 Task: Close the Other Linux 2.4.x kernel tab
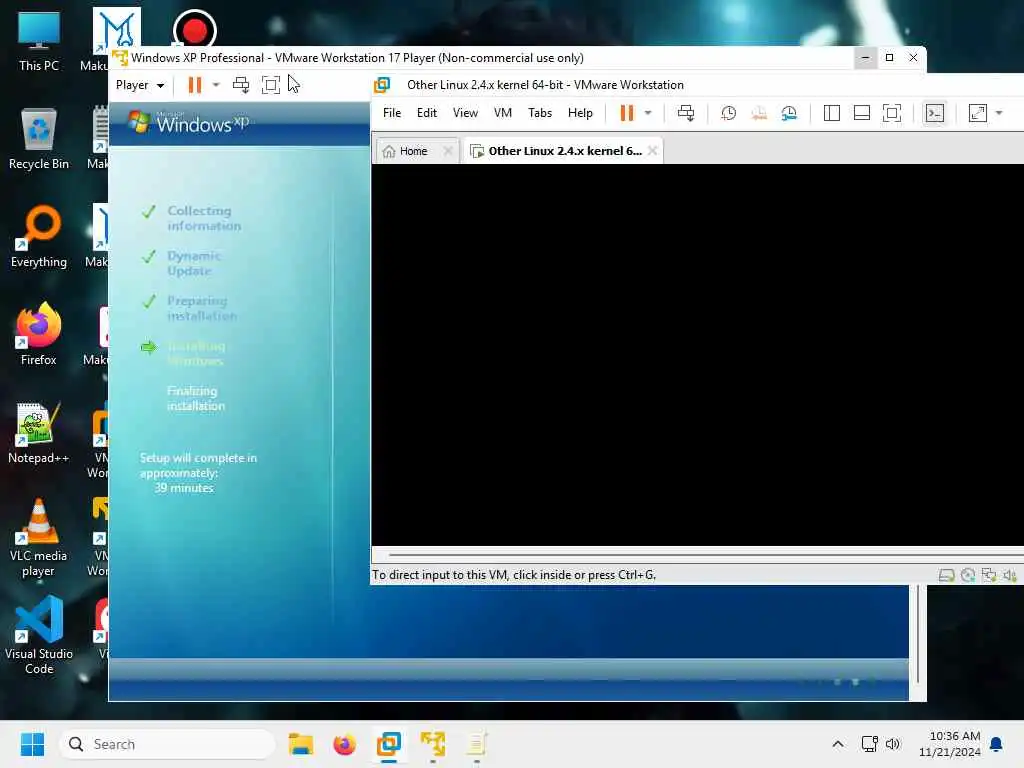[652, 151]
